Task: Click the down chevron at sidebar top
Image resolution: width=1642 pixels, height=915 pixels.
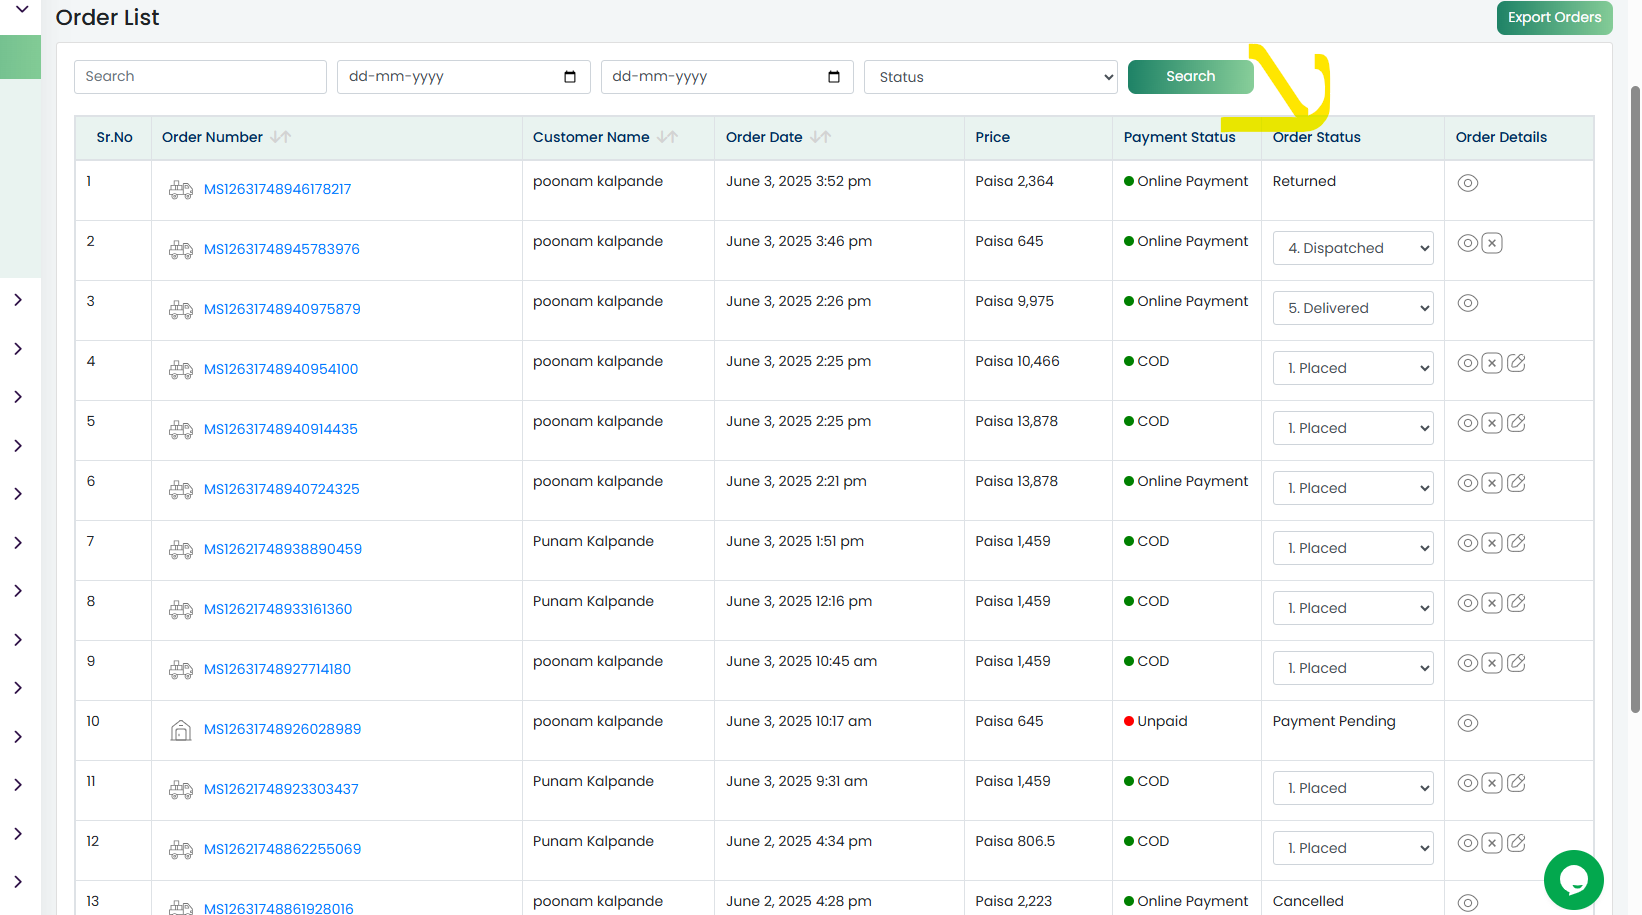Action: (21, 9)
